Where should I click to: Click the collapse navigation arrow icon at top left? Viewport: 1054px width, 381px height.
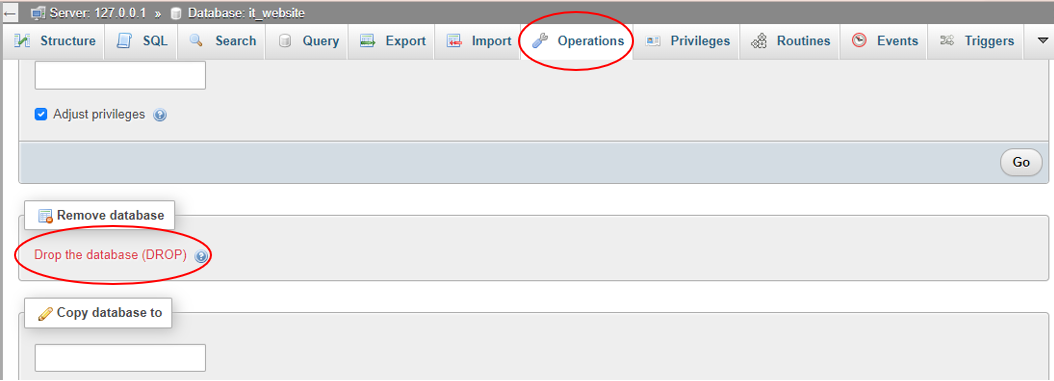[x=10, y=13]
